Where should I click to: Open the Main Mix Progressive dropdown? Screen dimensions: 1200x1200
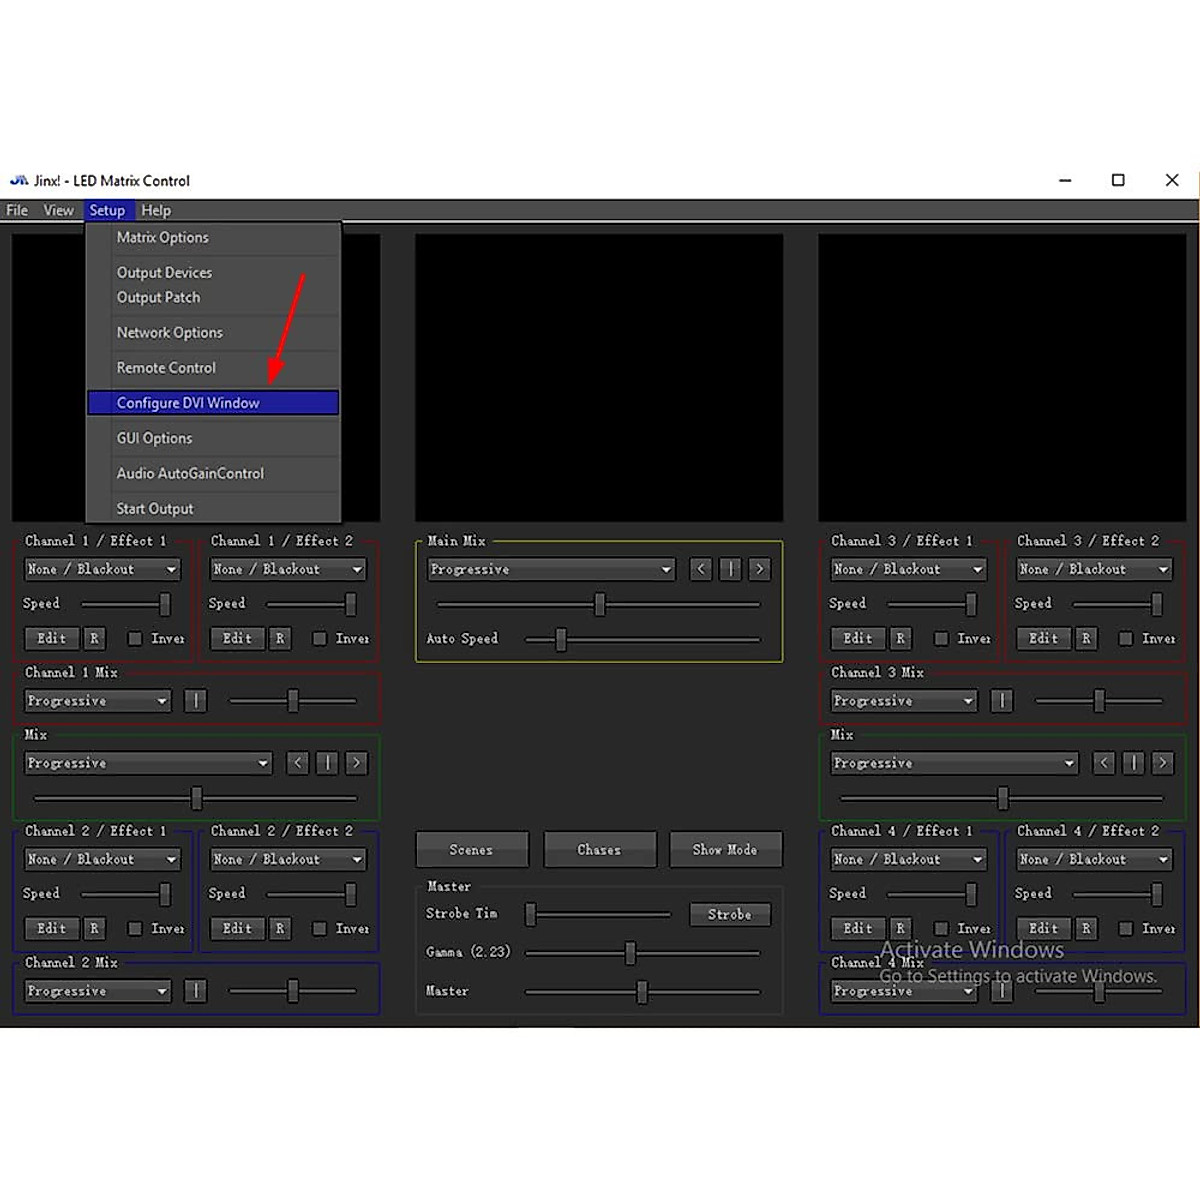(550, 569)
